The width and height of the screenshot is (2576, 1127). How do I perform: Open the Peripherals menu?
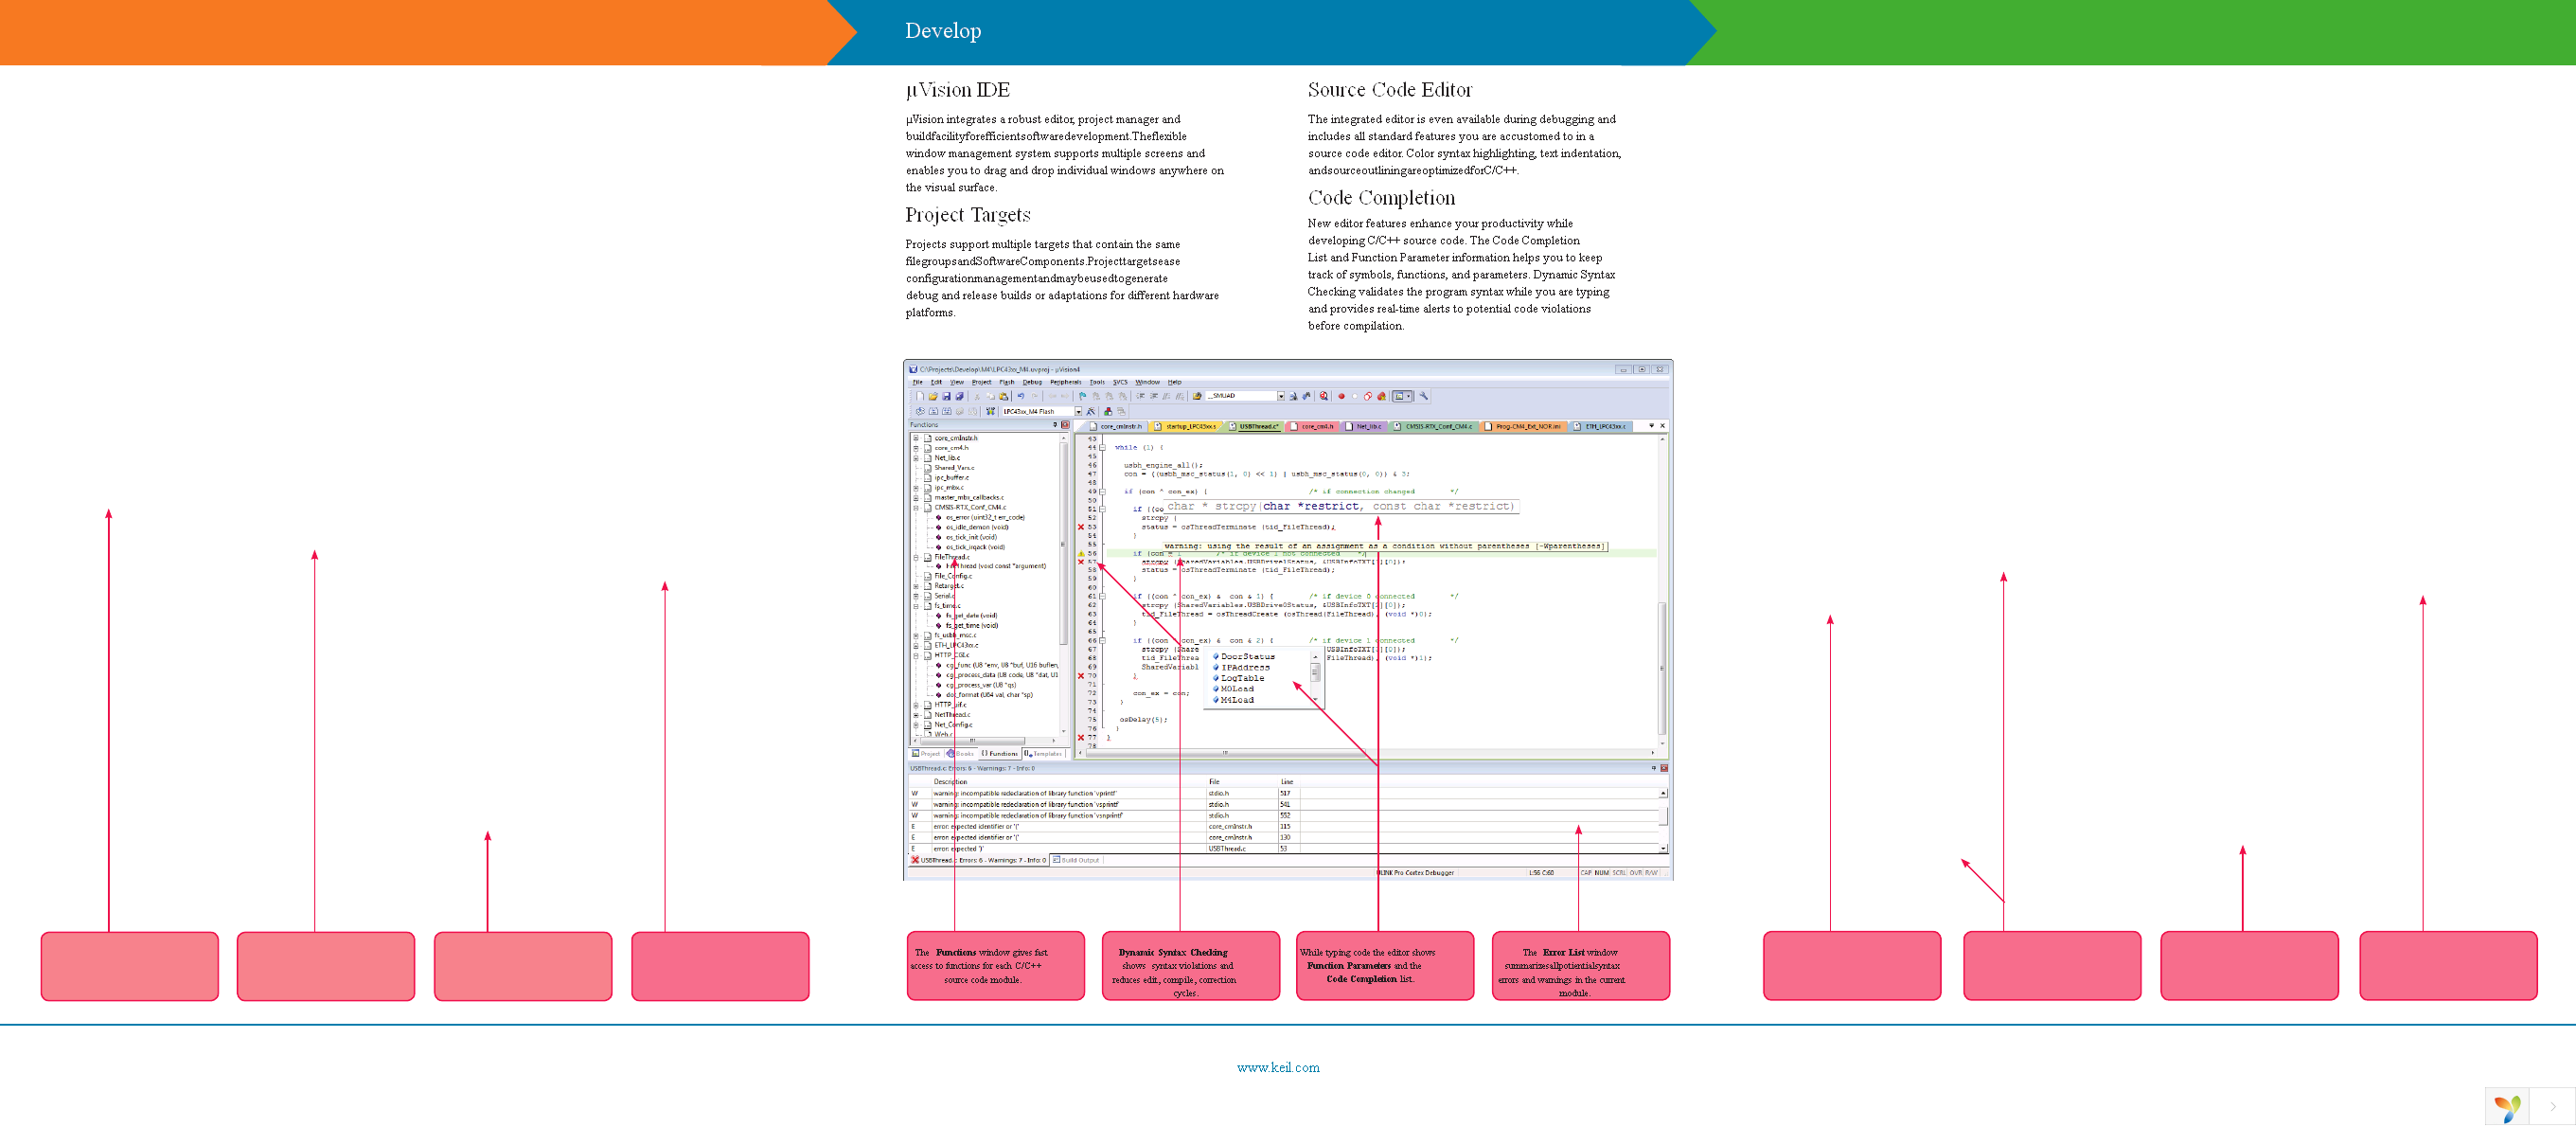[1065, 382]
